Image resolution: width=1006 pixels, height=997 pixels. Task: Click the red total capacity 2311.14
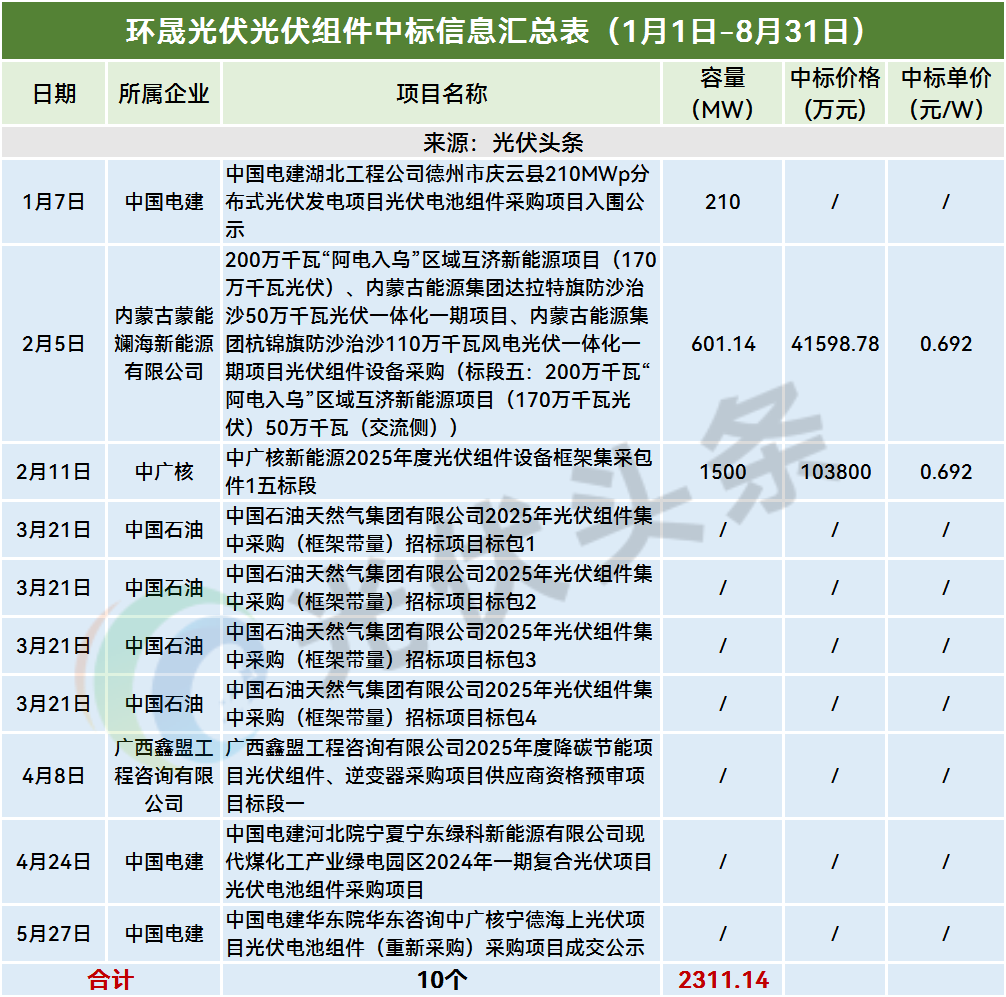722,980
